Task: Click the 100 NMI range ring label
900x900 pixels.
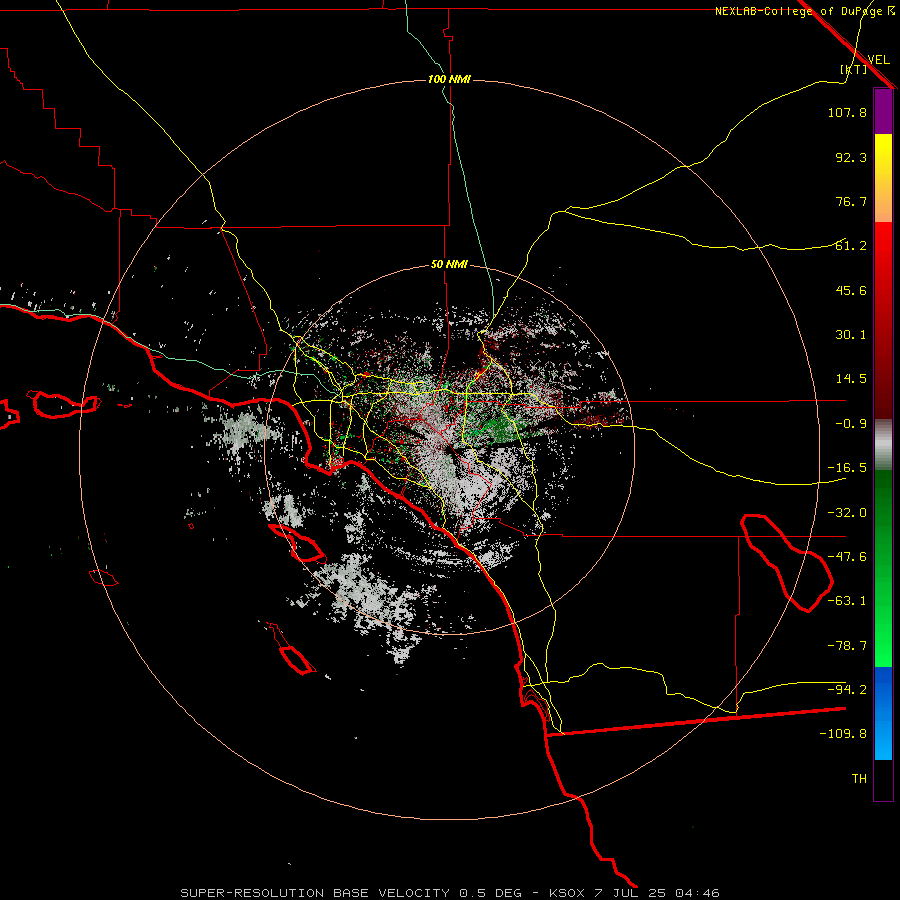Action: point(449,79)
